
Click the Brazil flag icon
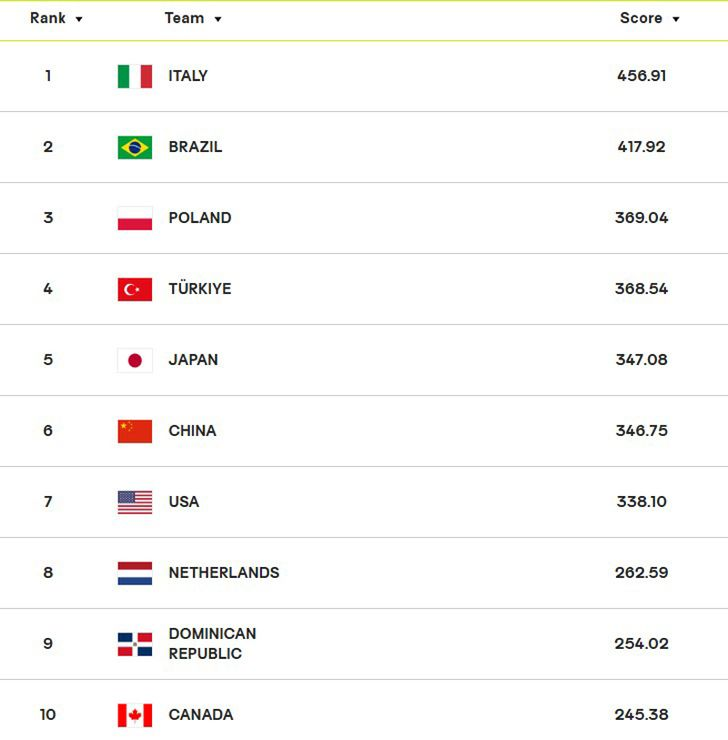[x=135, y=147]
